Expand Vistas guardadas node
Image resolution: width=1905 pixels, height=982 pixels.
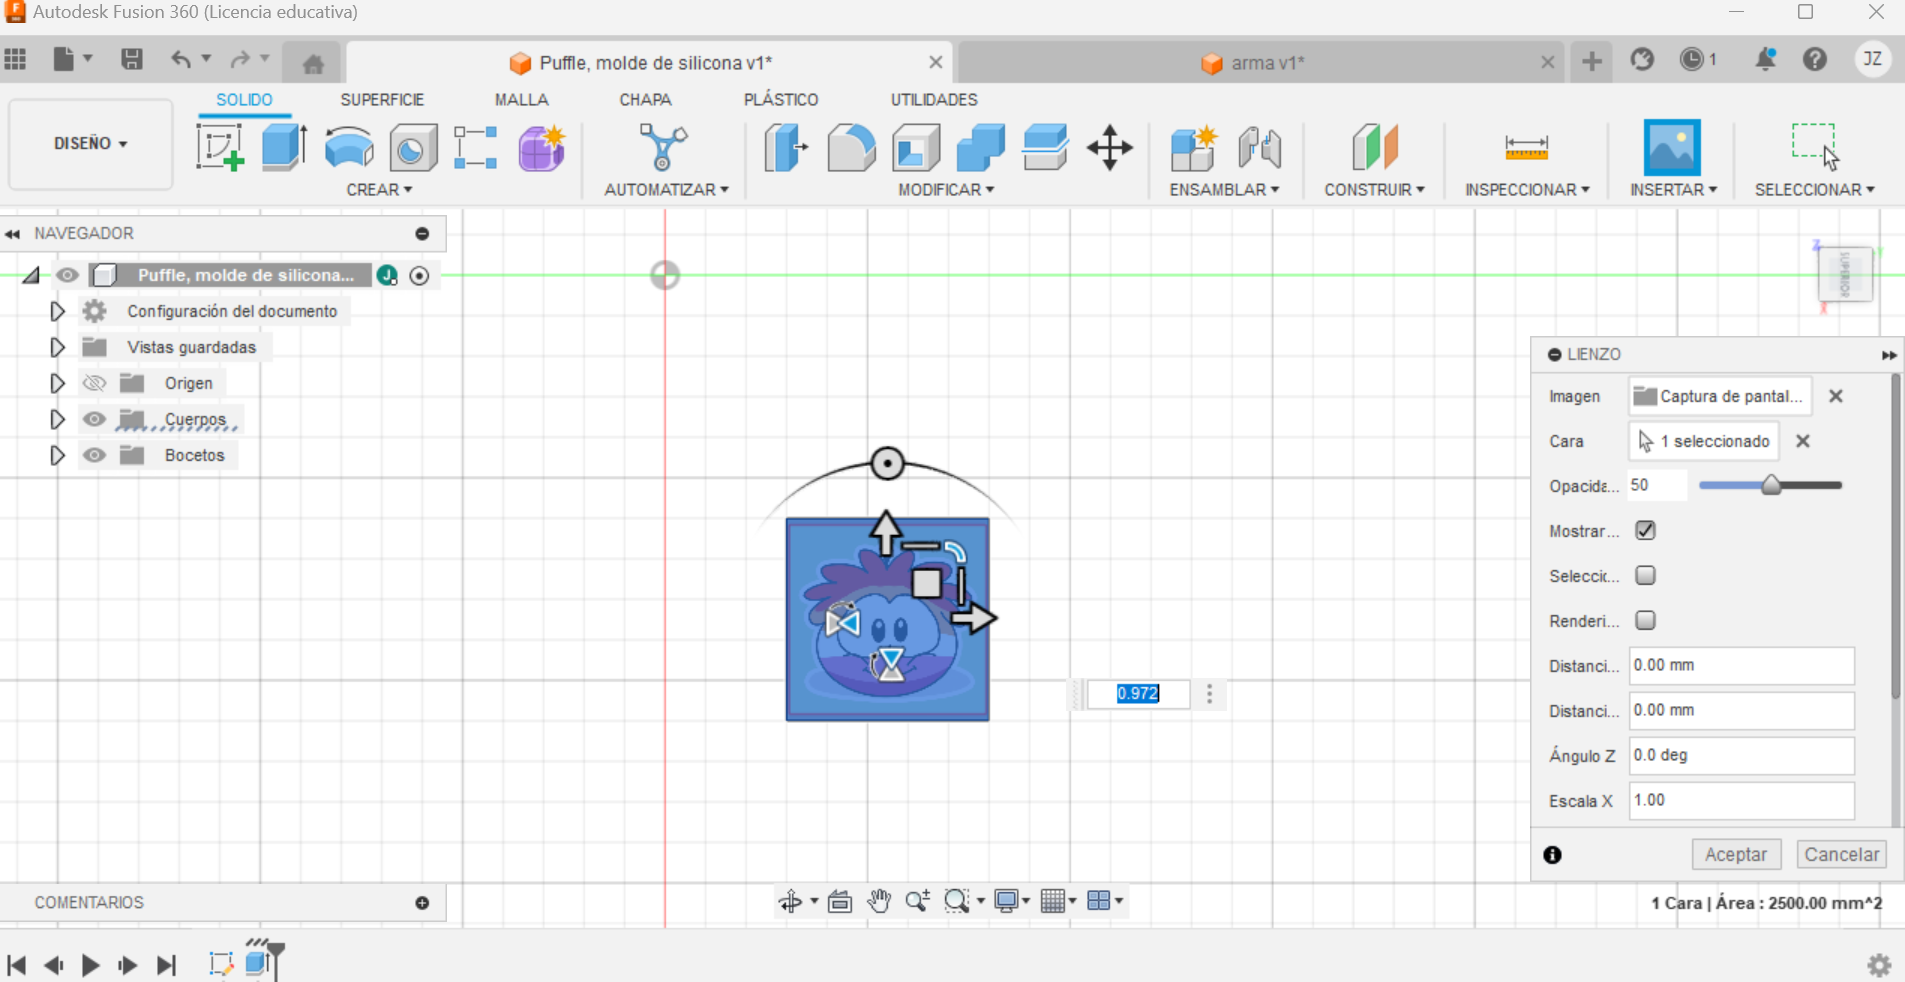tap(57, 347)
